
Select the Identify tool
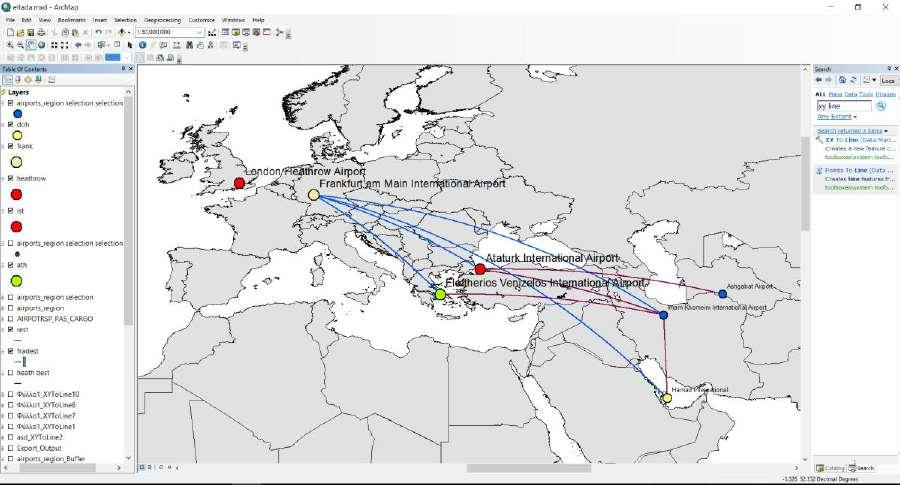142,45
